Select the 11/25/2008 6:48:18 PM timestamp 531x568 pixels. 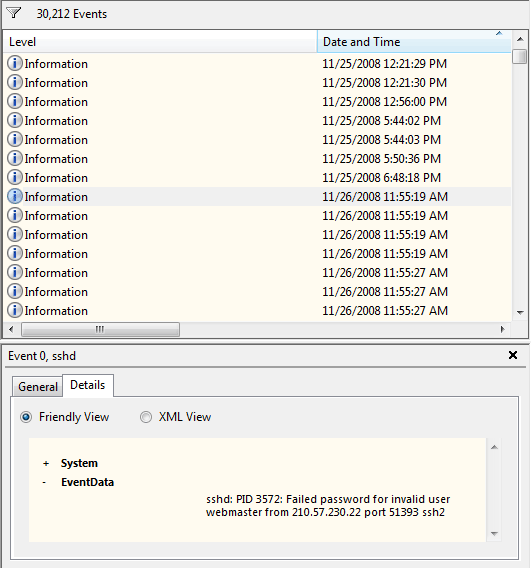point(381,178)
